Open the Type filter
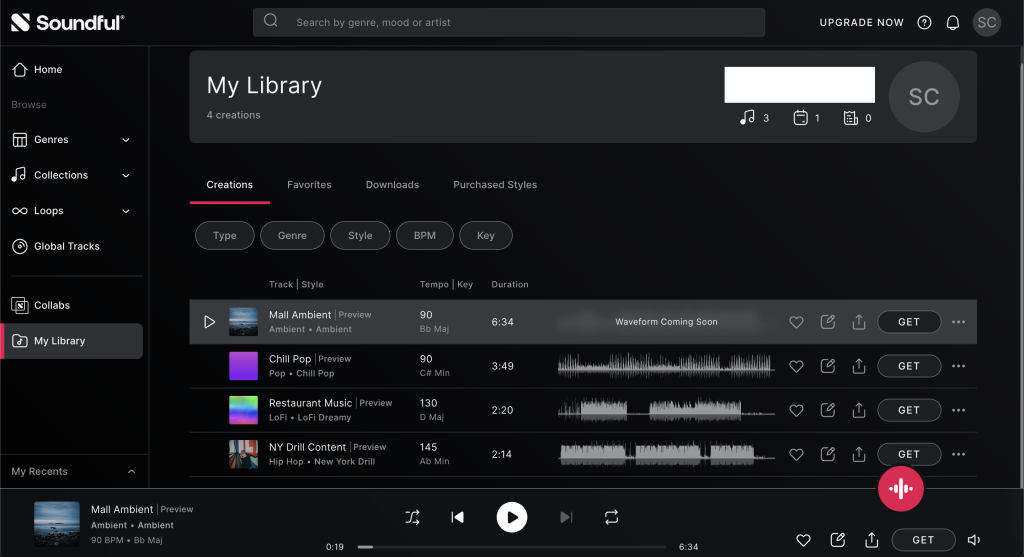The image size is (1024, 557). [x=225, y=236]
